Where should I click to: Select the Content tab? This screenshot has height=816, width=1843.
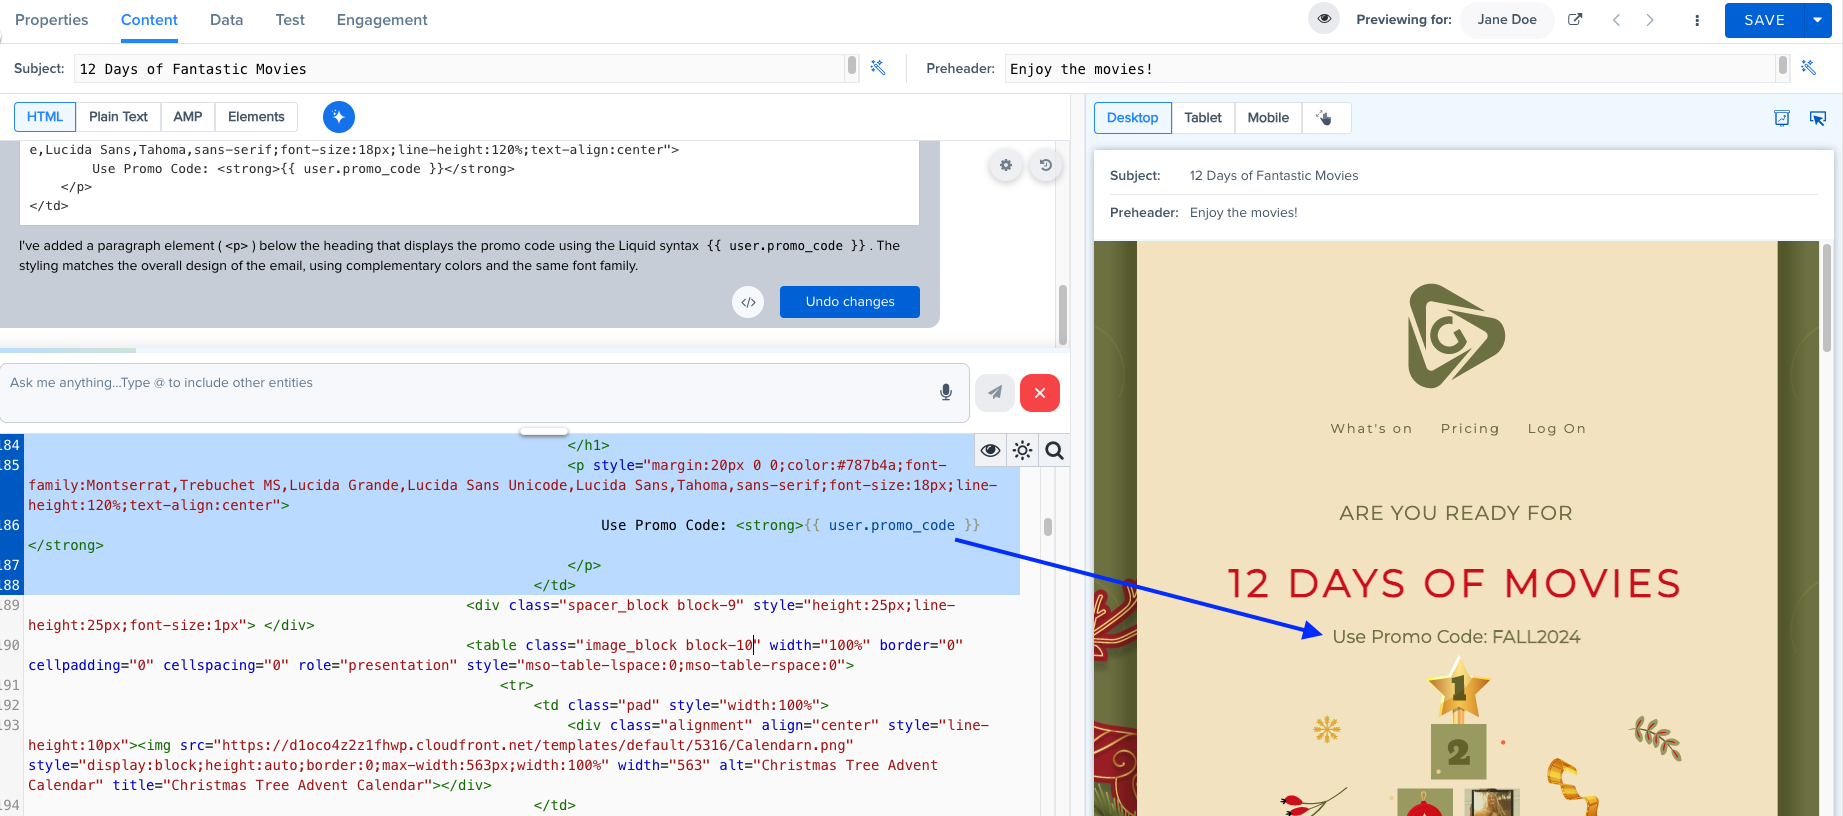pos(149,20)
